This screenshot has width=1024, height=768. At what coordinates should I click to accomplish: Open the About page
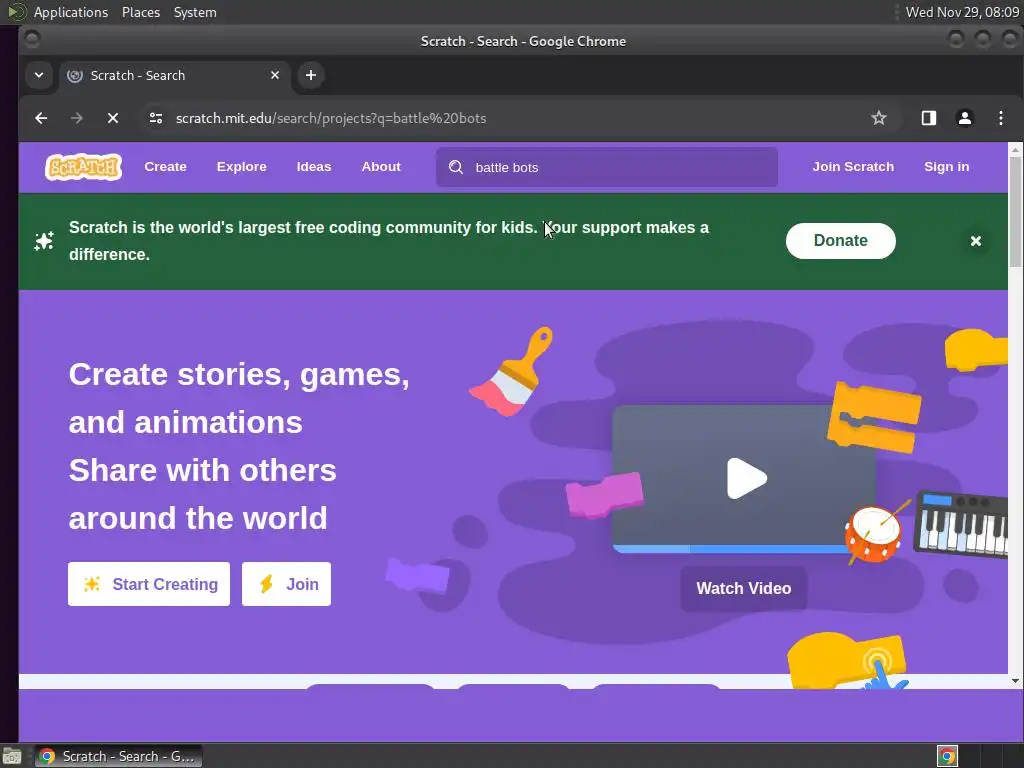[381, 167]
